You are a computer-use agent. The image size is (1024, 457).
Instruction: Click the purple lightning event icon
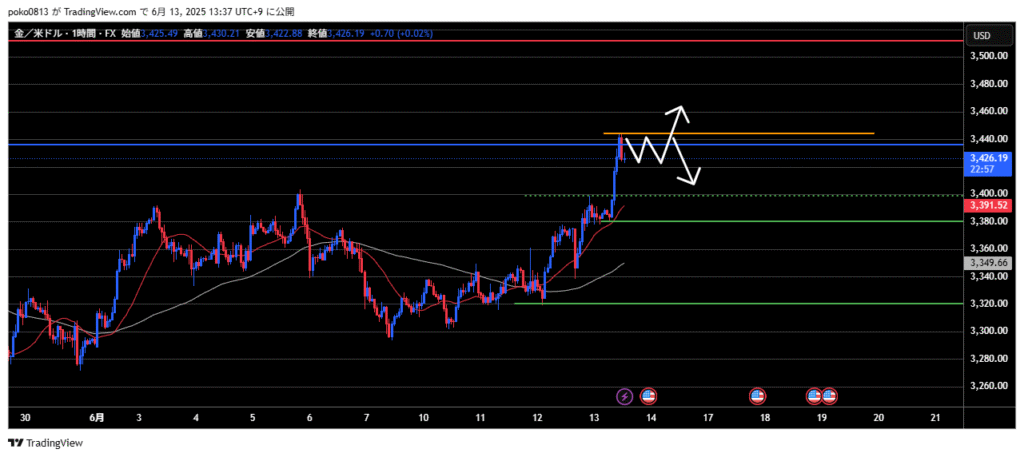(x=625, y=397)
